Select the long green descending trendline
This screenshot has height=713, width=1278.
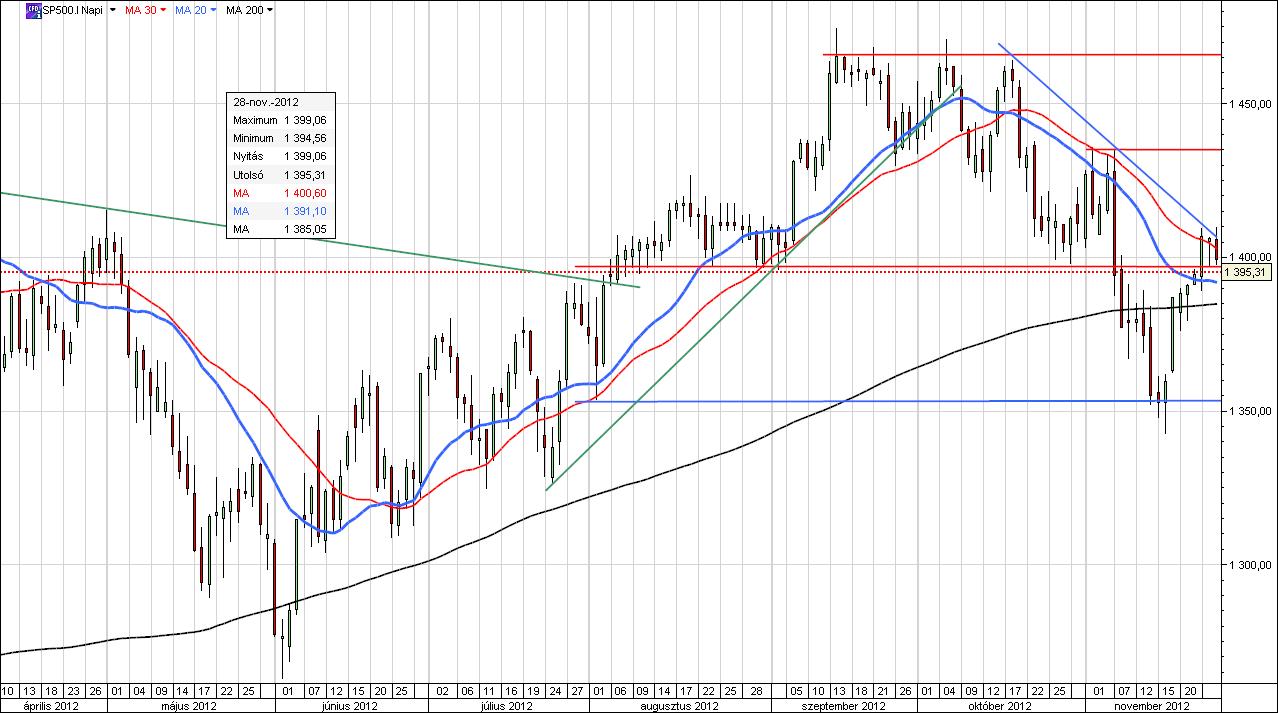point(320,239)
